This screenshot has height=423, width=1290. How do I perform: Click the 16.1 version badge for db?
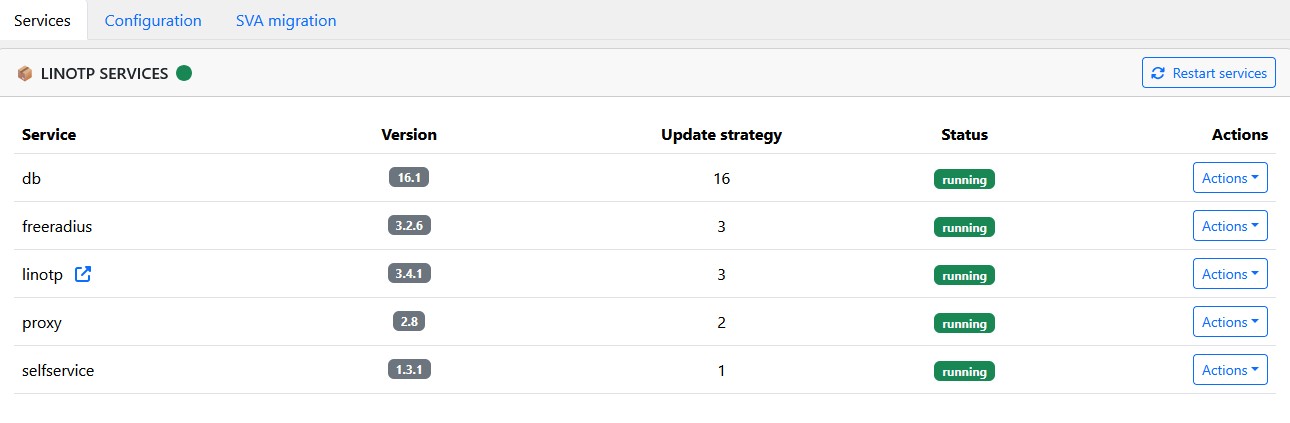(x=409, y=178)
